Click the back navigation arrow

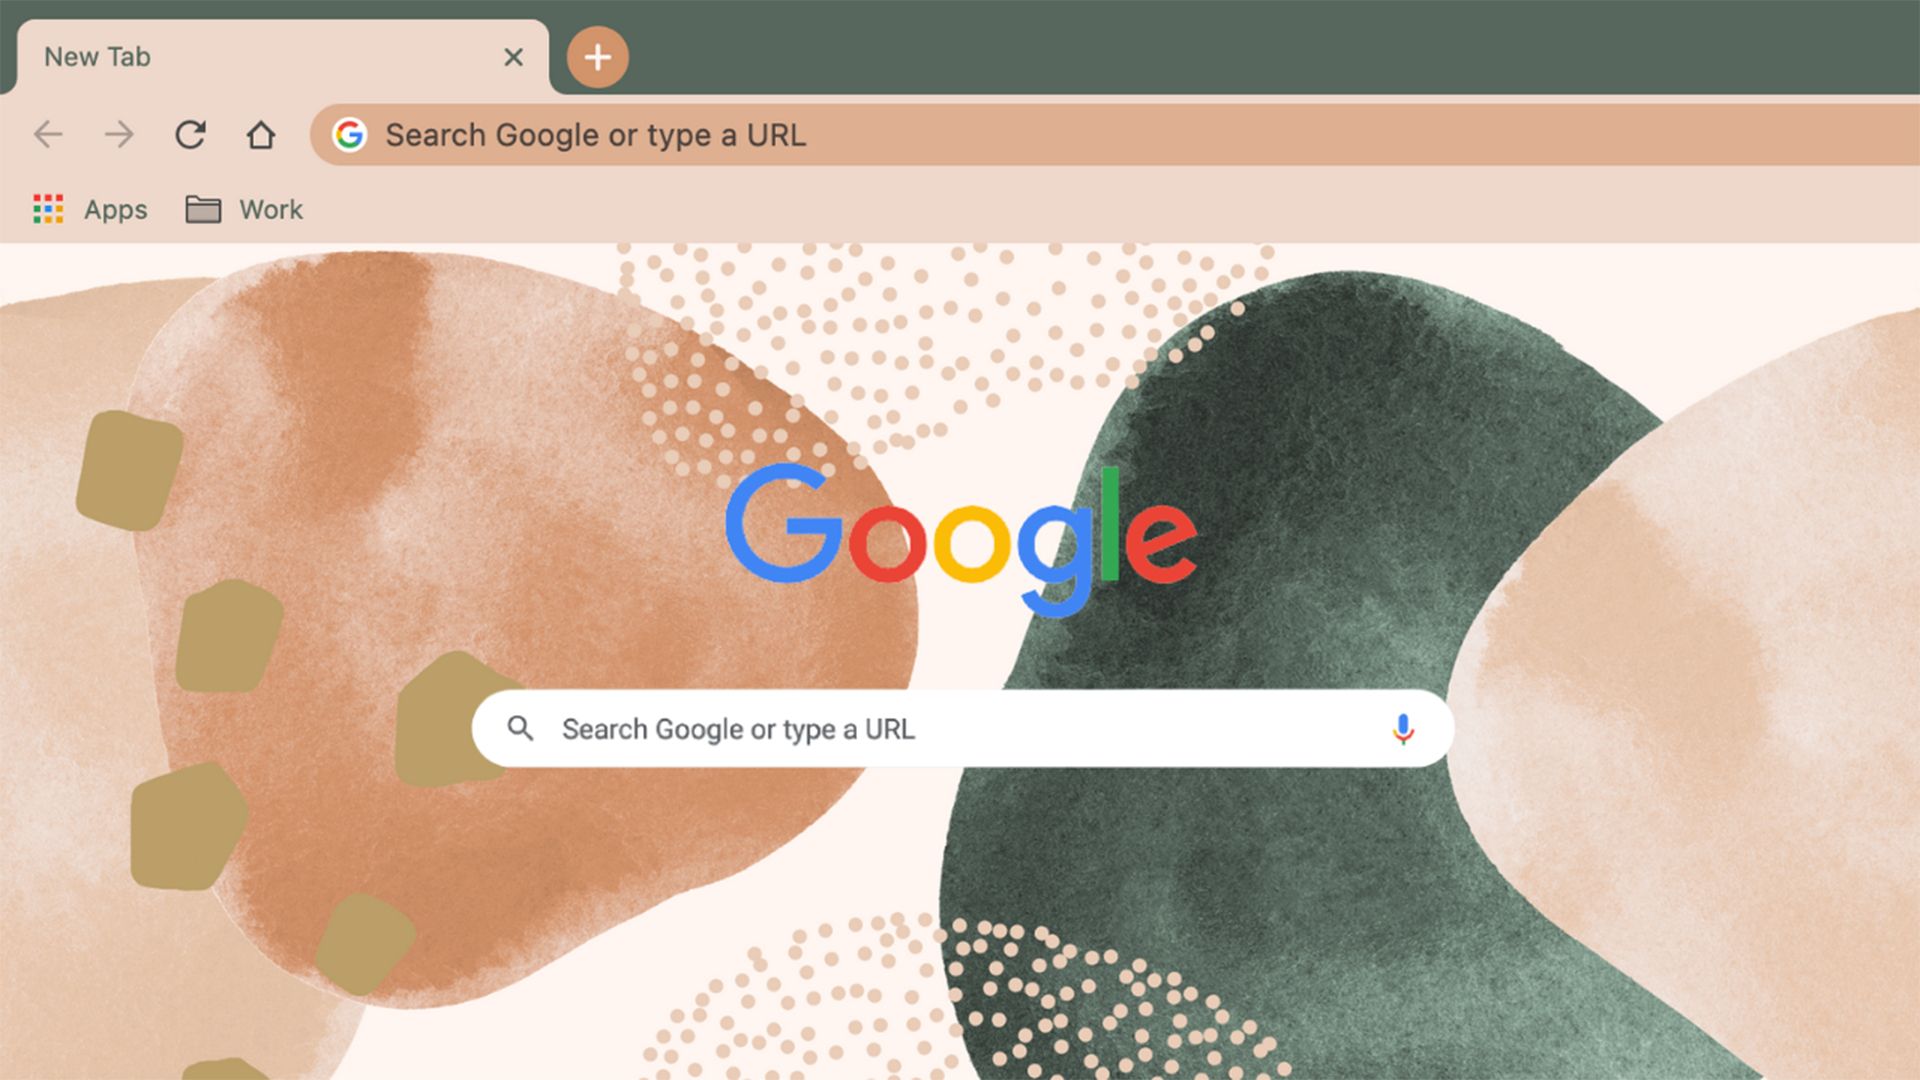[49, 135]
